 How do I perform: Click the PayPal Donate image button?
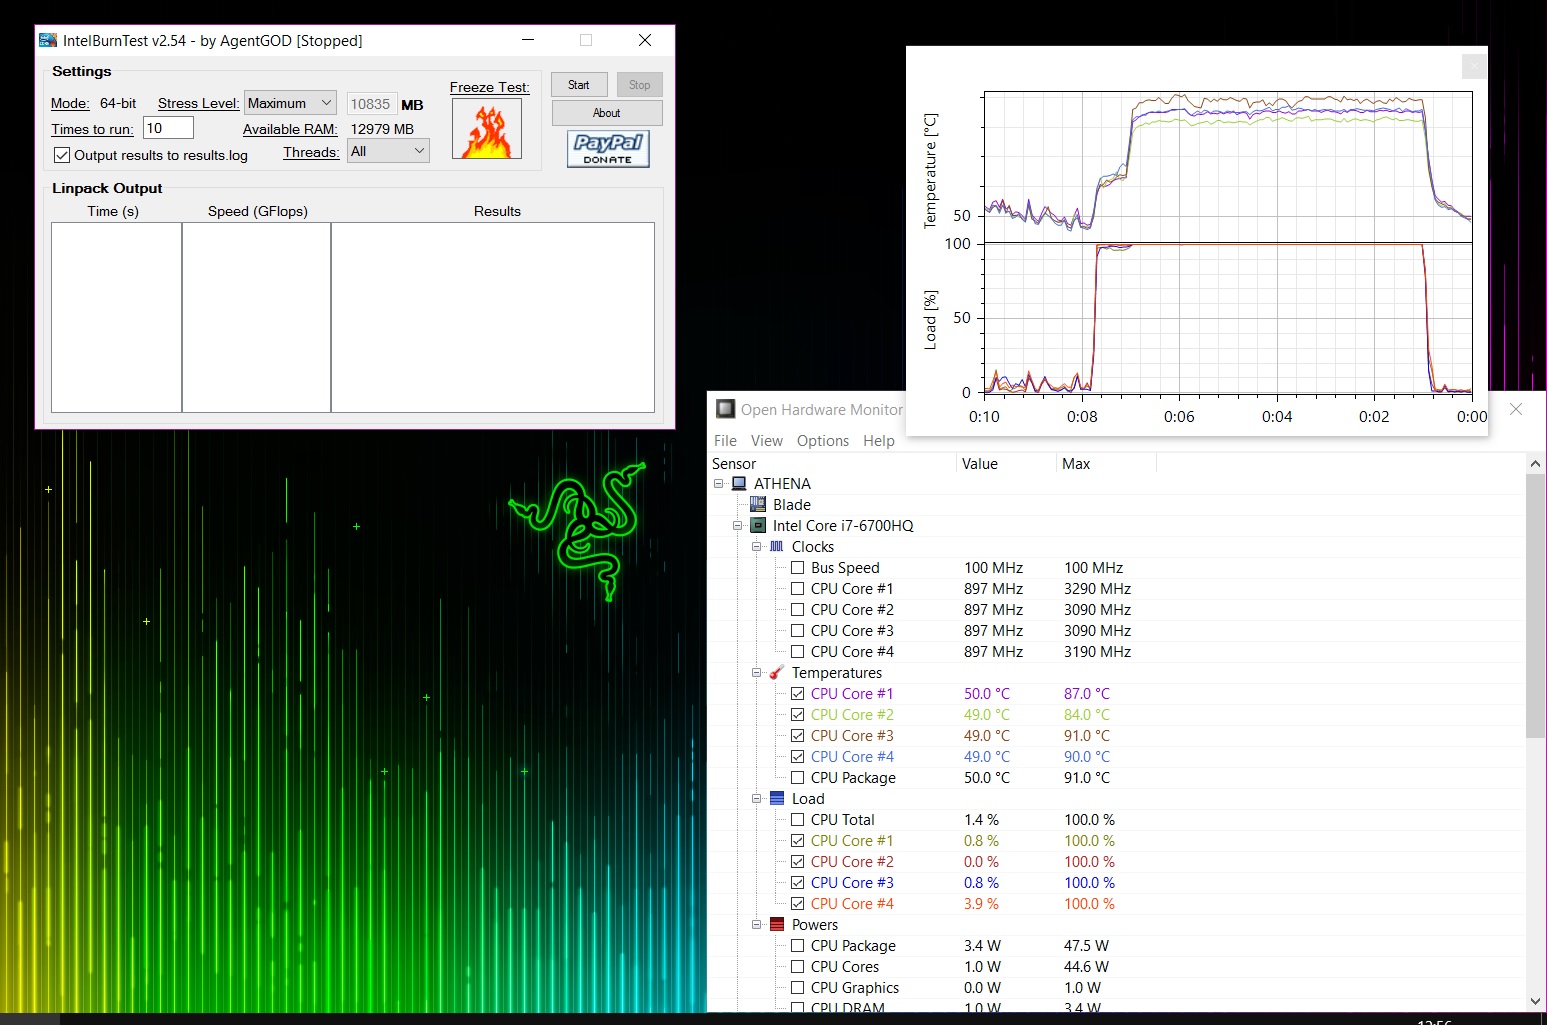coord(608,148)
